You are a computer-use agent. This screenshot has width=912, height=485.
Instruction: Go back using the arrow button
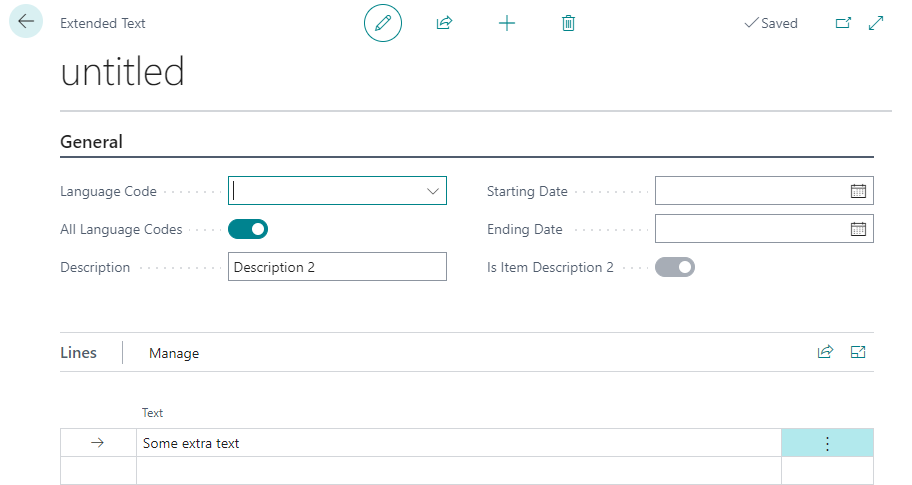click(x=26, y=22)
